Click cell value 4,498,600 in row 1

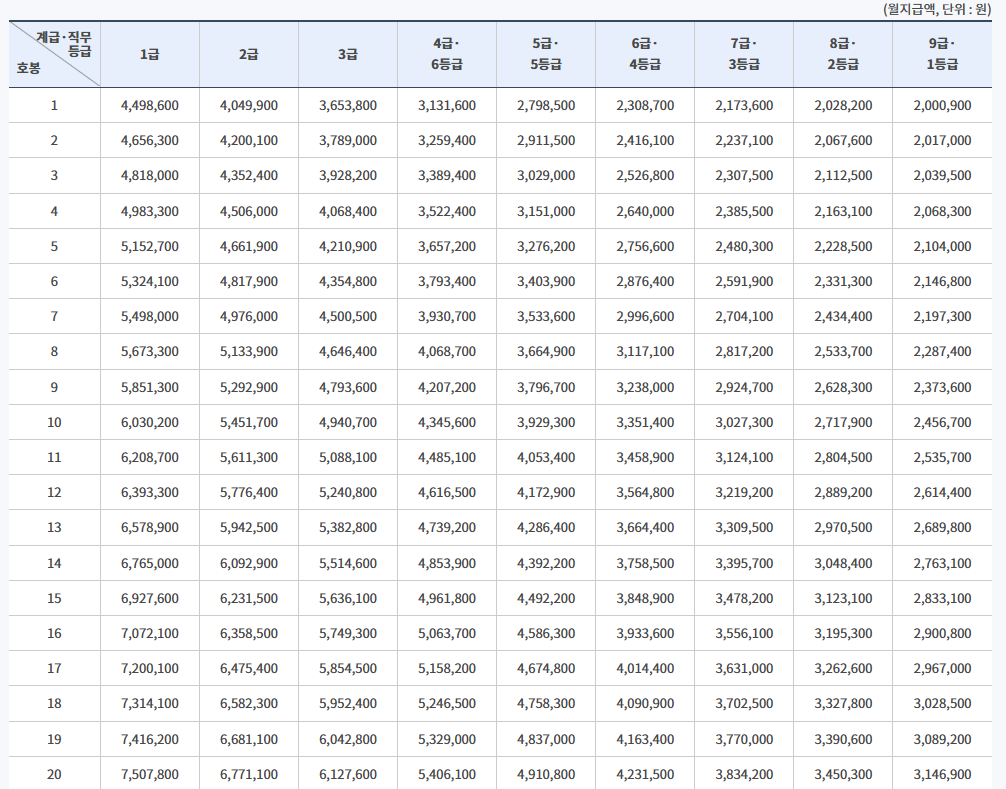[151, 104]
